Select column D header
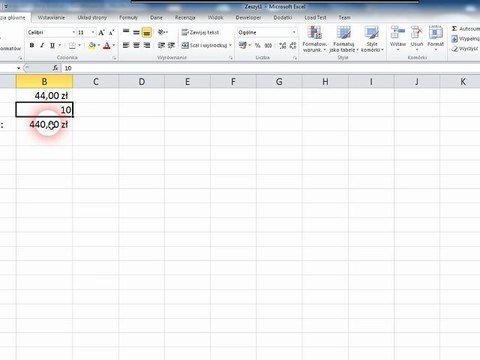The width and height of the screenshot is (480, 360). [x=142, y=82]
